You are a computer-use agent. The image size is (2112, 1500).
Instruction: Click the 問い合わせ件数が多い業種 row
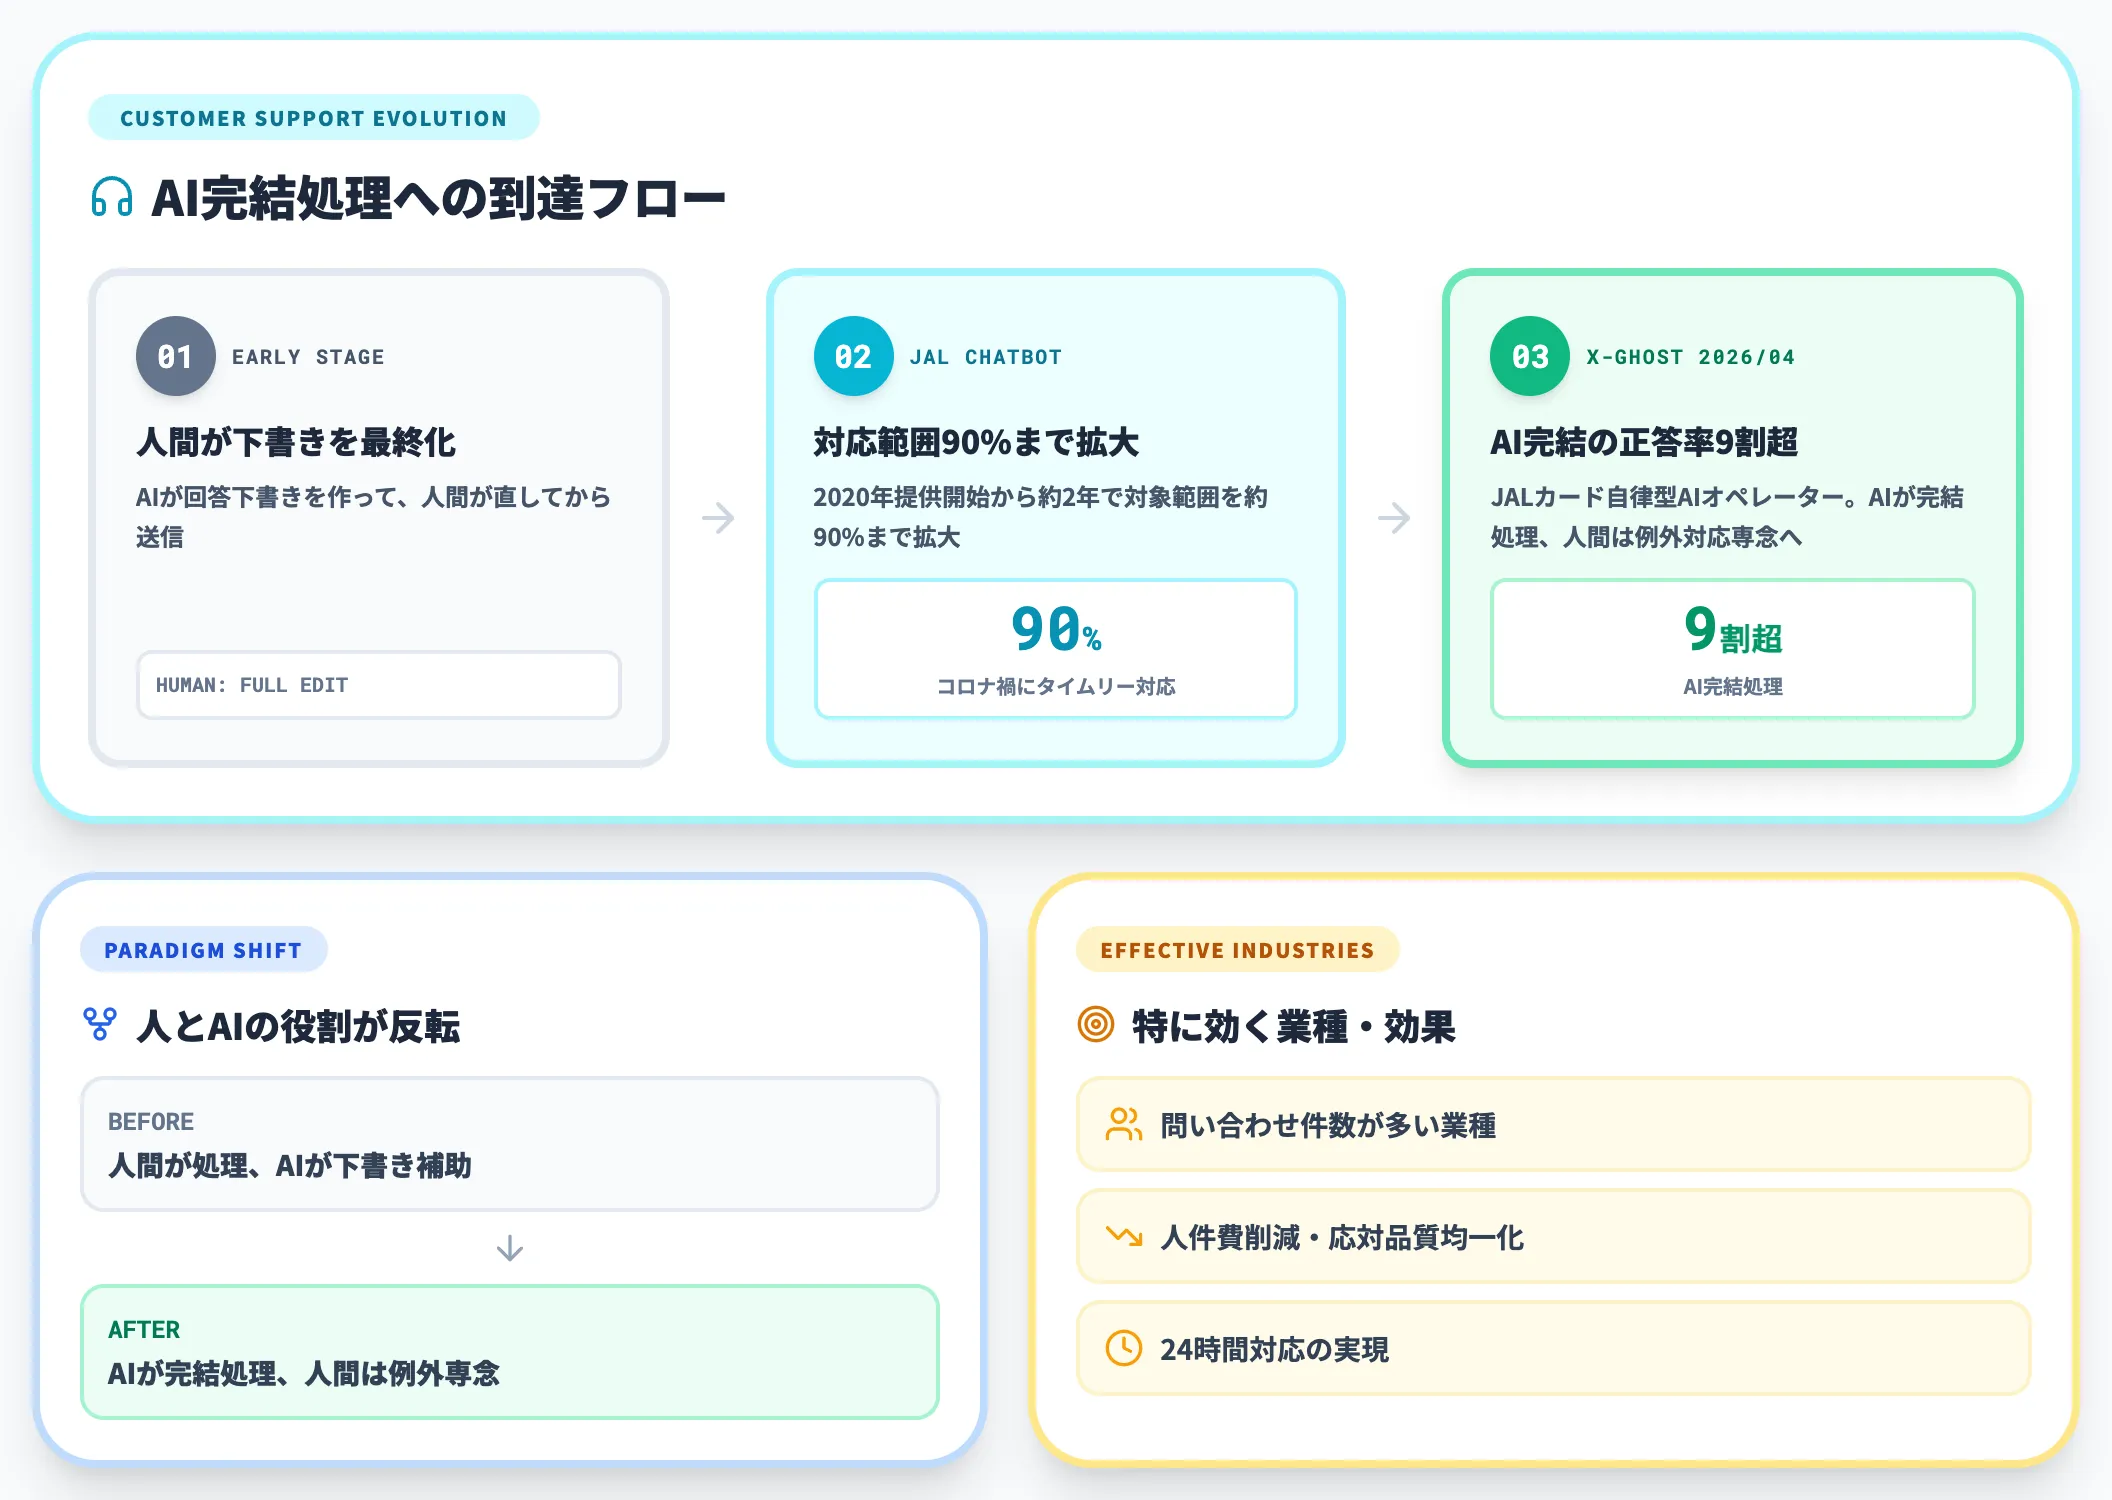click(1554, 1124)
